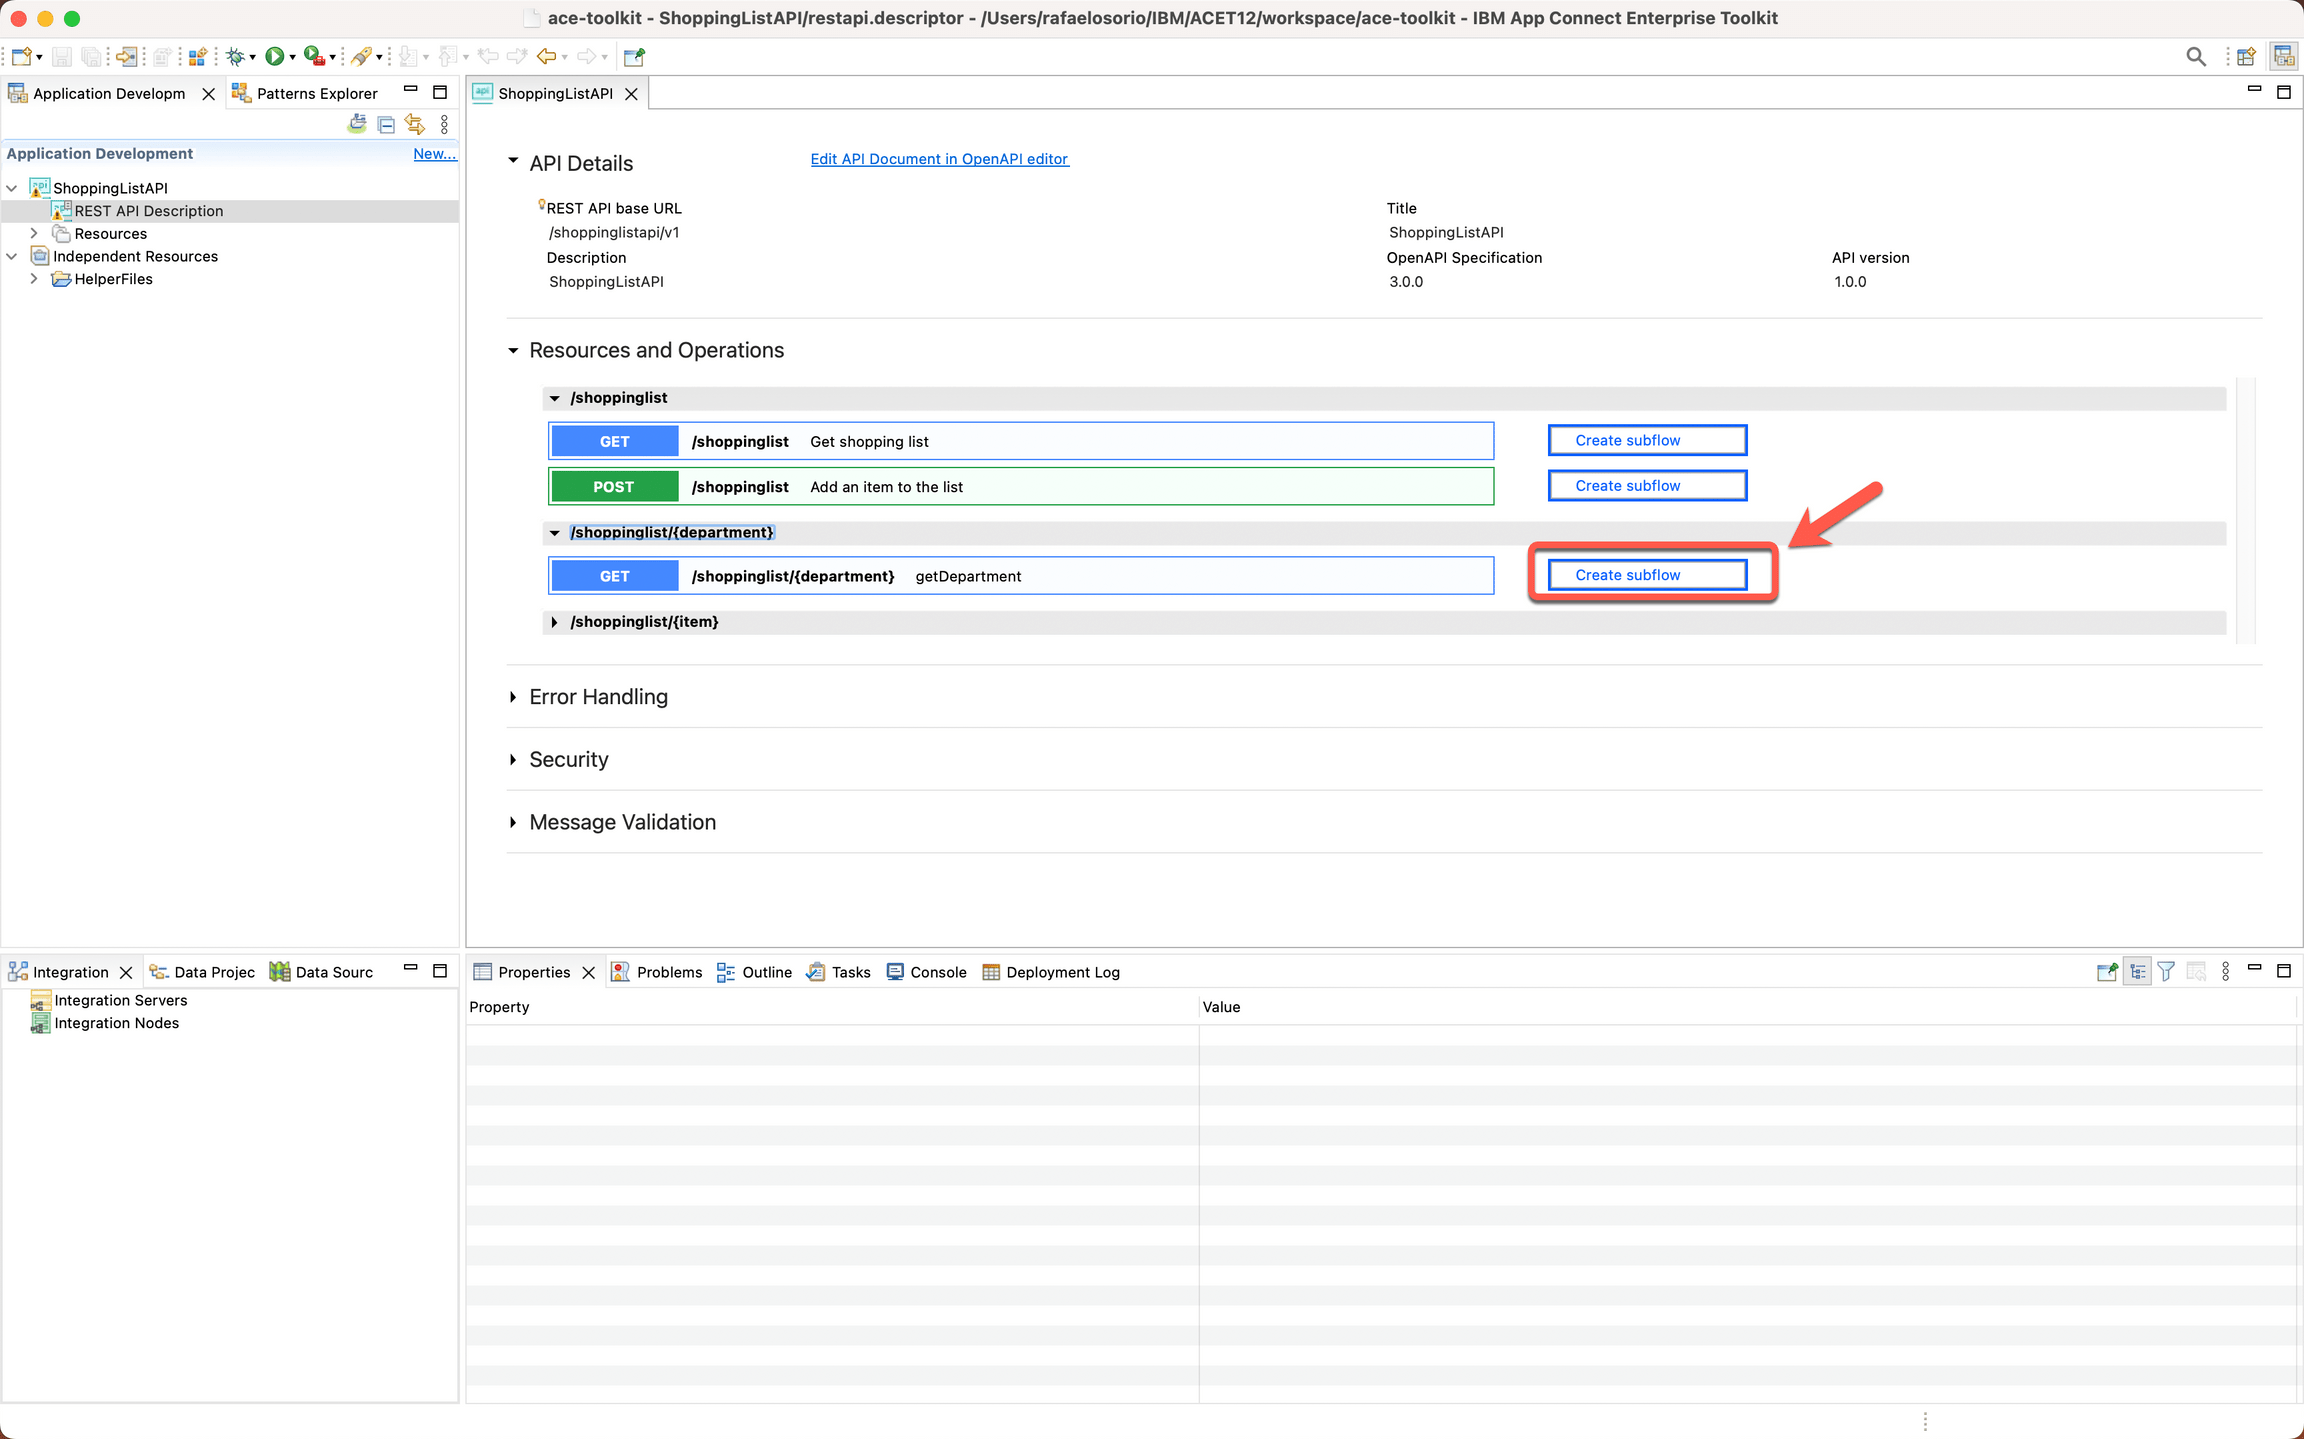This screenshot has width=2304, height=1439.
Task: Toggle Show Categories tree button in Properties
Action: (2137, 972)
